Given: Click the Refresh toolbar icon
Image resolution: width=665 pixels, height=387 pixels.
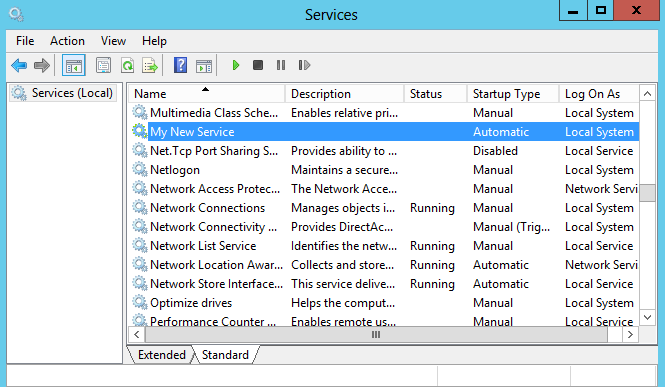Looking at the screenshot, I should tap(127, 65).
